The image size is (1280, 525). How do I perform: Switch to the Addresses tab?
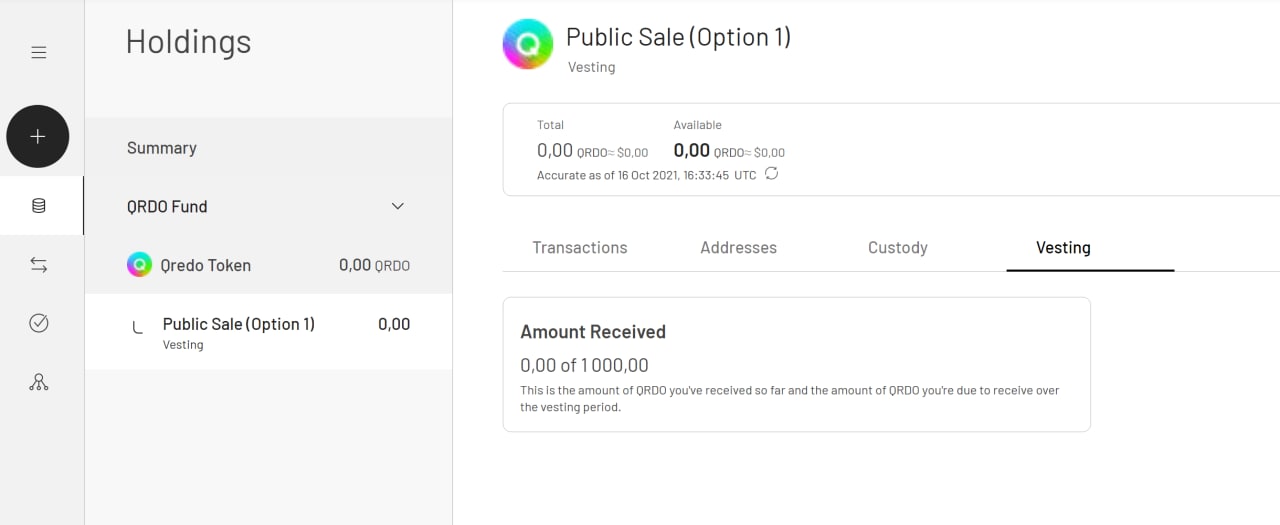pyautogui.click(x=739, y=248)
